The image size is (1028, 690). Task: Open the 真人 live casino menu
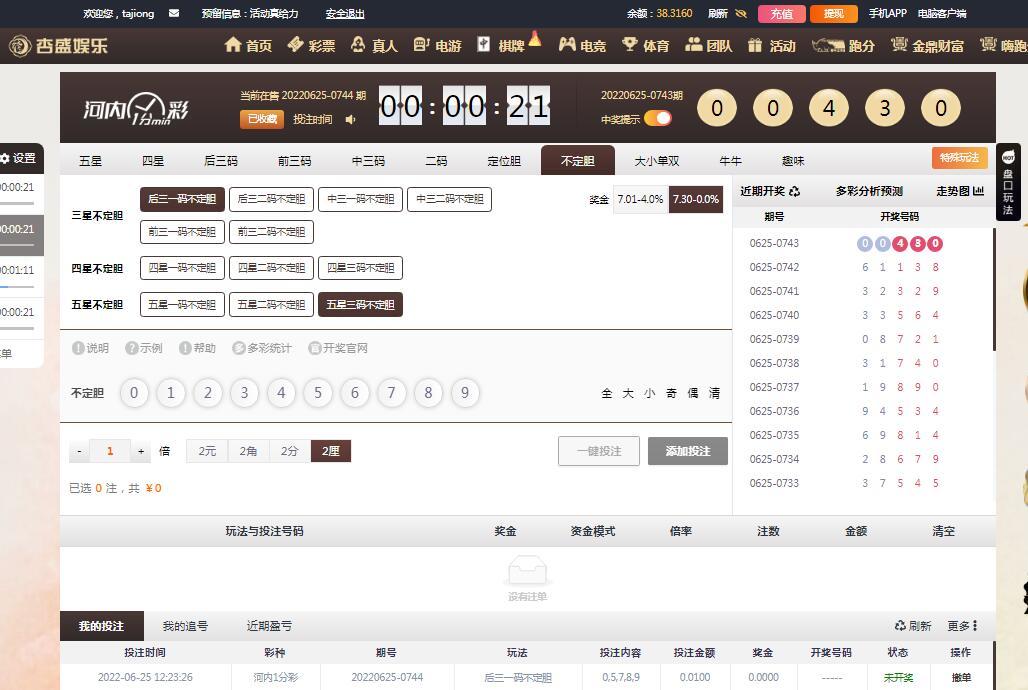click(374, 45)
